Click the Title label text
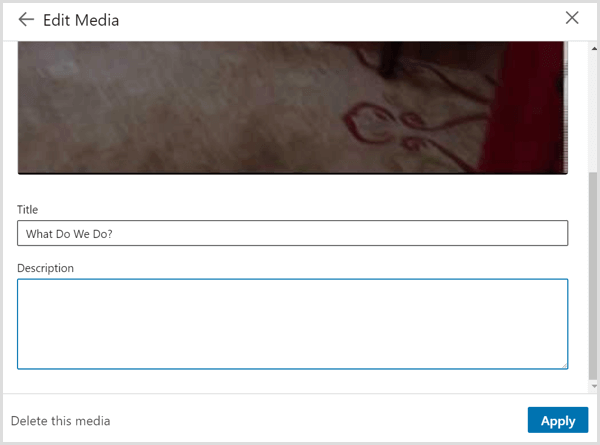The image size is (600, 445). [x=28, y=209]
